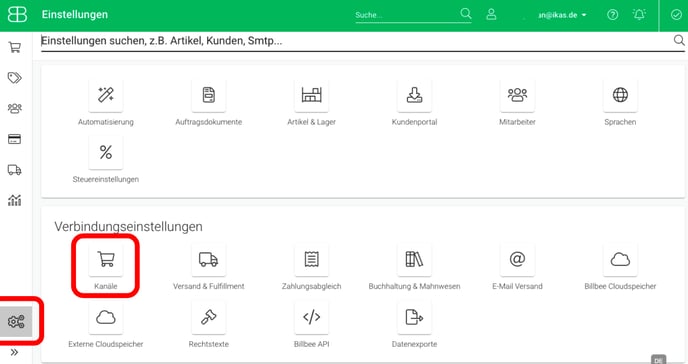Open user profile icon in header
This screenshot has width=688, height=364.
(x=491, y=14)
